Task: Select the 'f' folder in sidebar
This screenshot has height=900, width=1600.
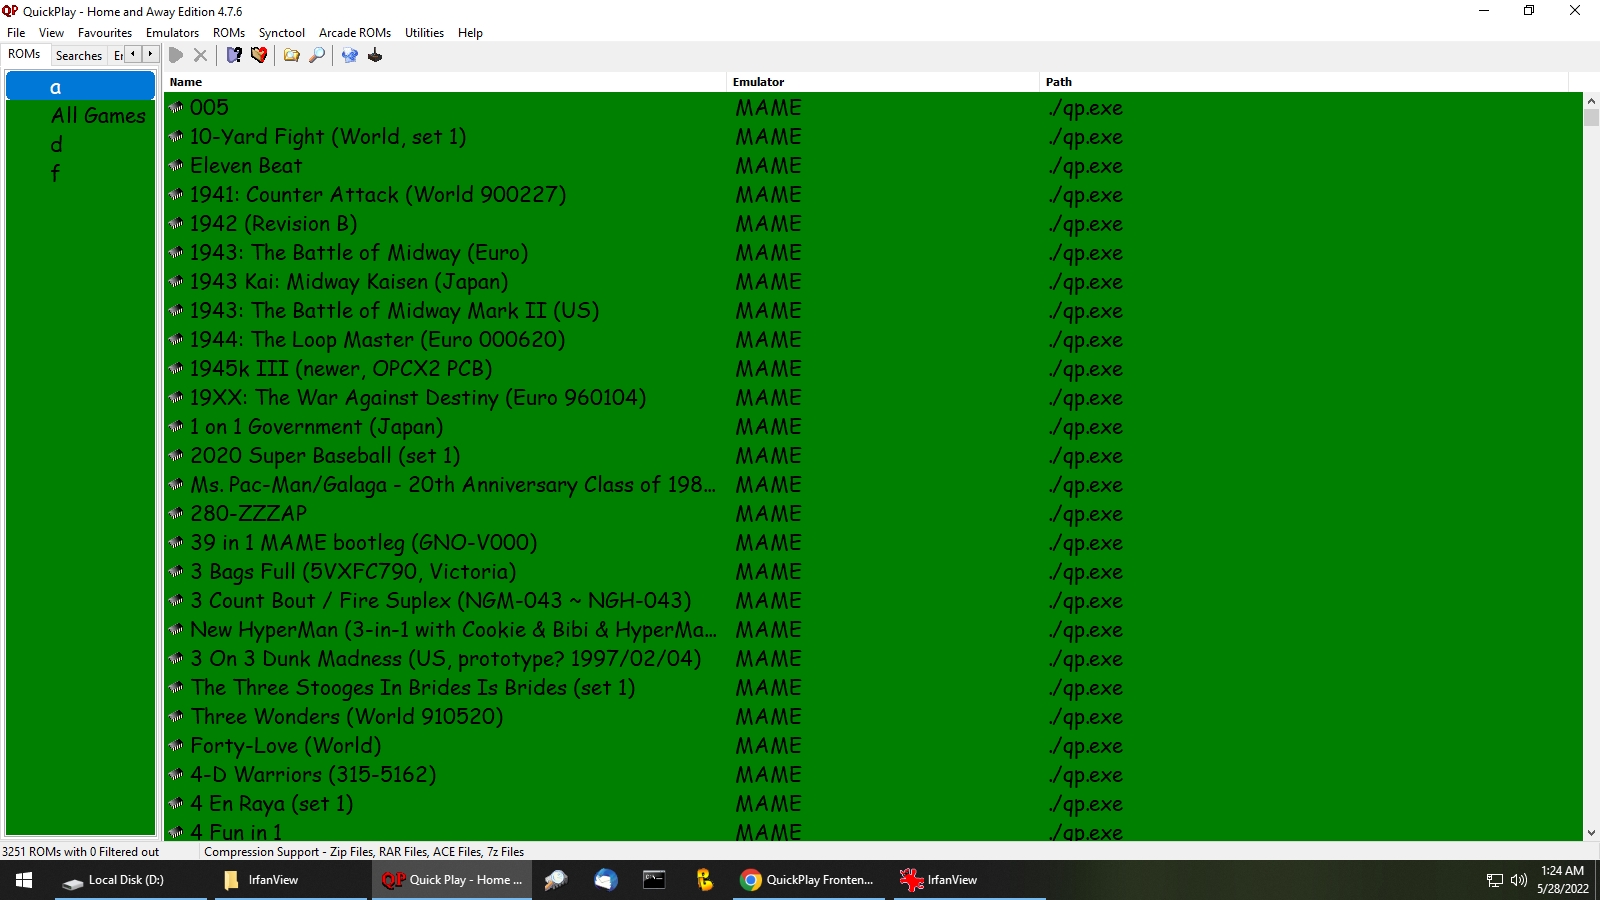Action: click(x=55, y=173)
